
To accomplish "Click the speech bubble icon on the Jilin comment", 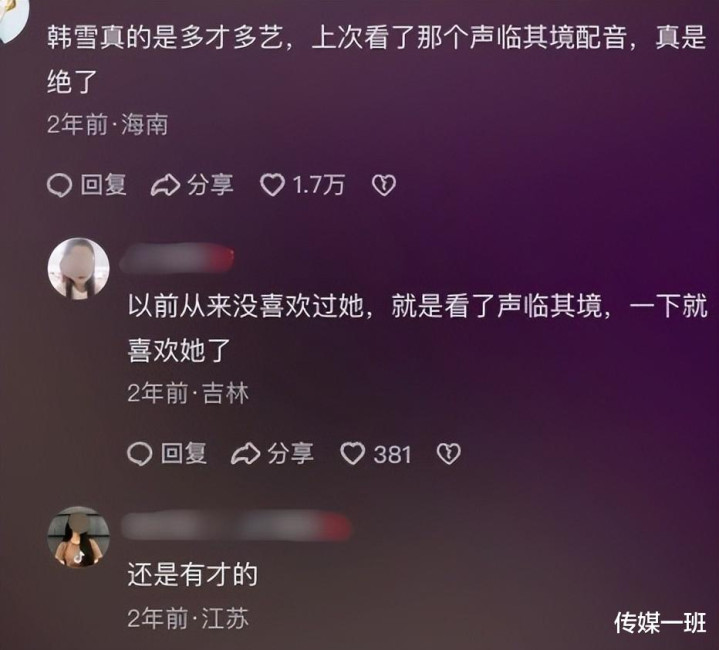I will point(139,454).
